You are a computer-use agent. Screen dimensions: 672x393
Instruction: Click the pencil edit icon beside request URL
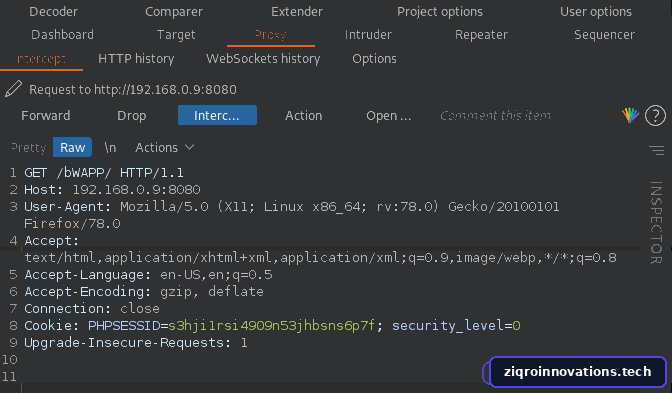click(x=13, y=89)
